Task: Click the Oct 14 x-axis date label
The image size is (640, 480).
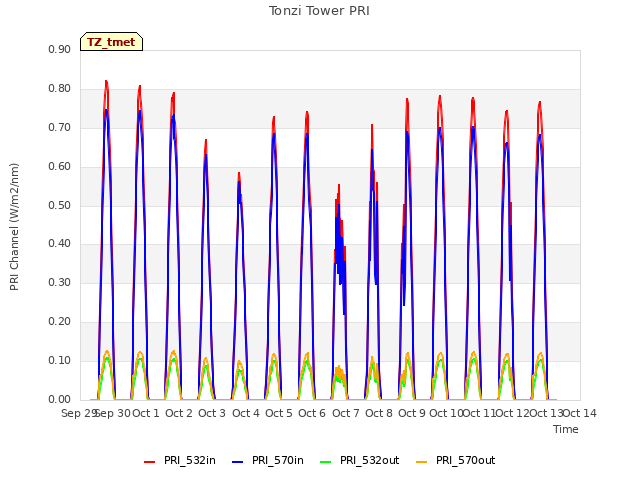Action: [x=580, y=413]
